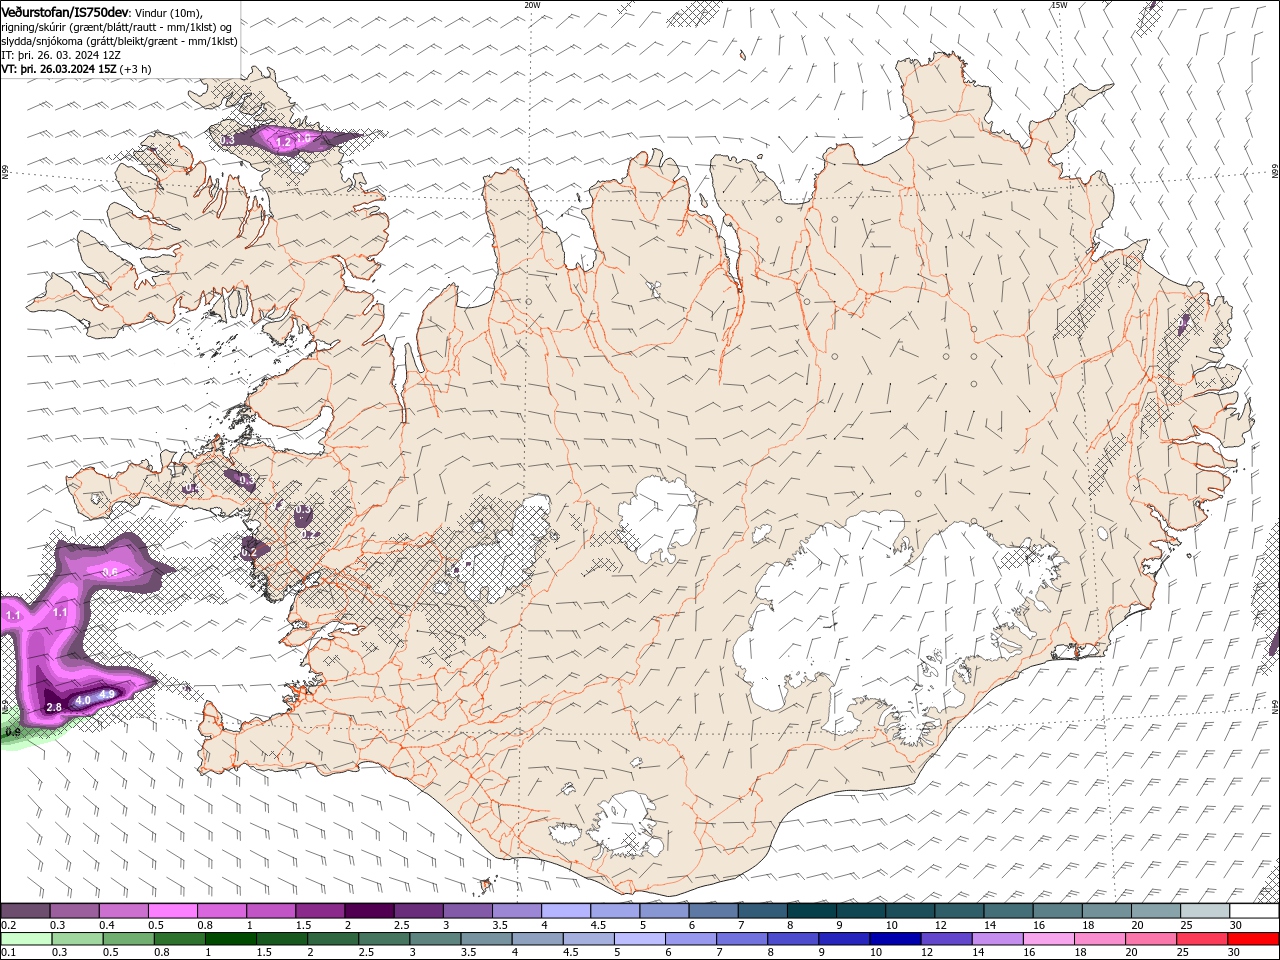The height and width of the screenshot is (960, 1280).
Task: Click the 0.6 value in western pink area
Action: pyautogui.click(x=110, y=572)
